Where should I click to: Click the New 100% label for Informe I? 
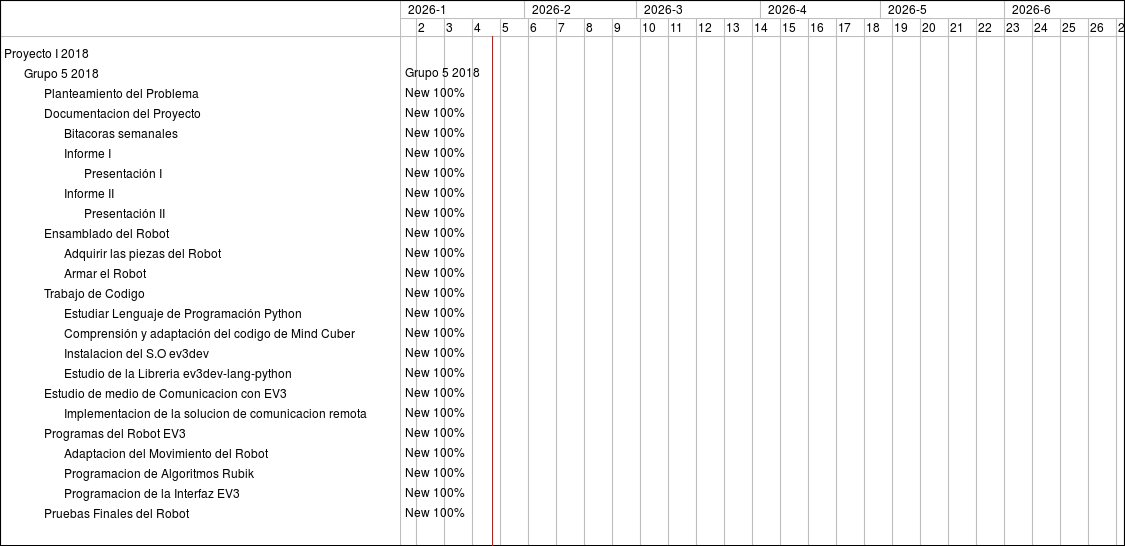point(434,153)
